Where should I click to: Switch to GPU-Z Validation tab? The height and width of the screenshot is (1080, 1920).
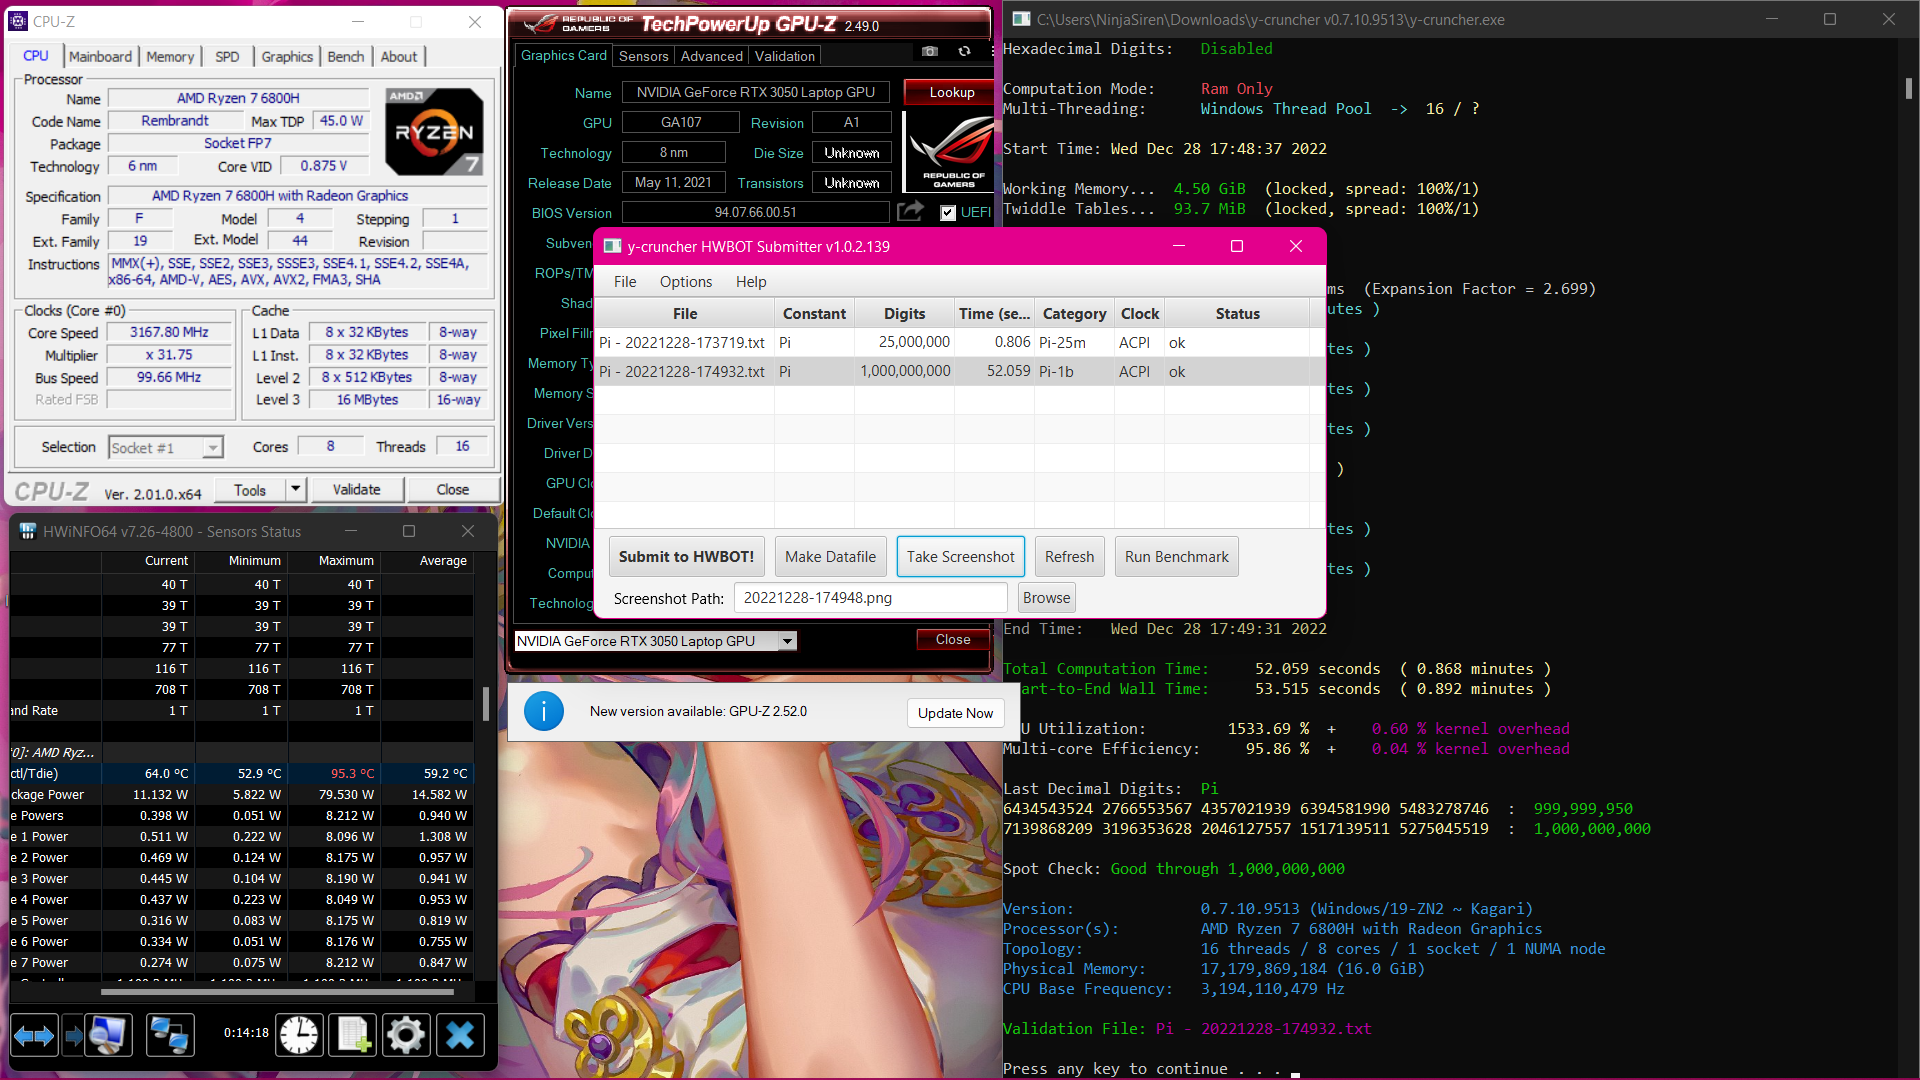coord(785,56)
